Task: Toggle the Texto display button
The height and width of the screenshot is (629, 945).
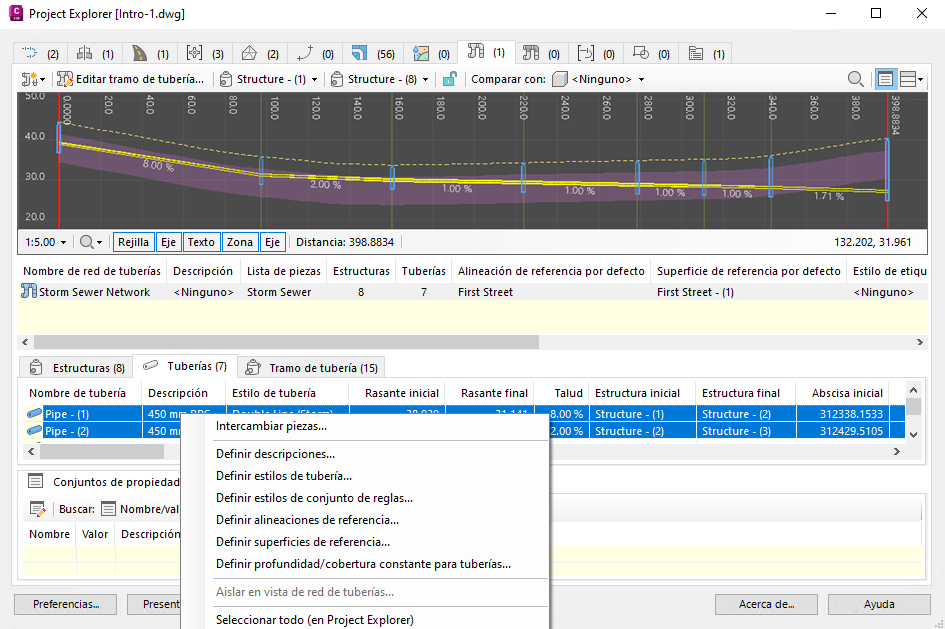Action: click(x=201, y=242)
